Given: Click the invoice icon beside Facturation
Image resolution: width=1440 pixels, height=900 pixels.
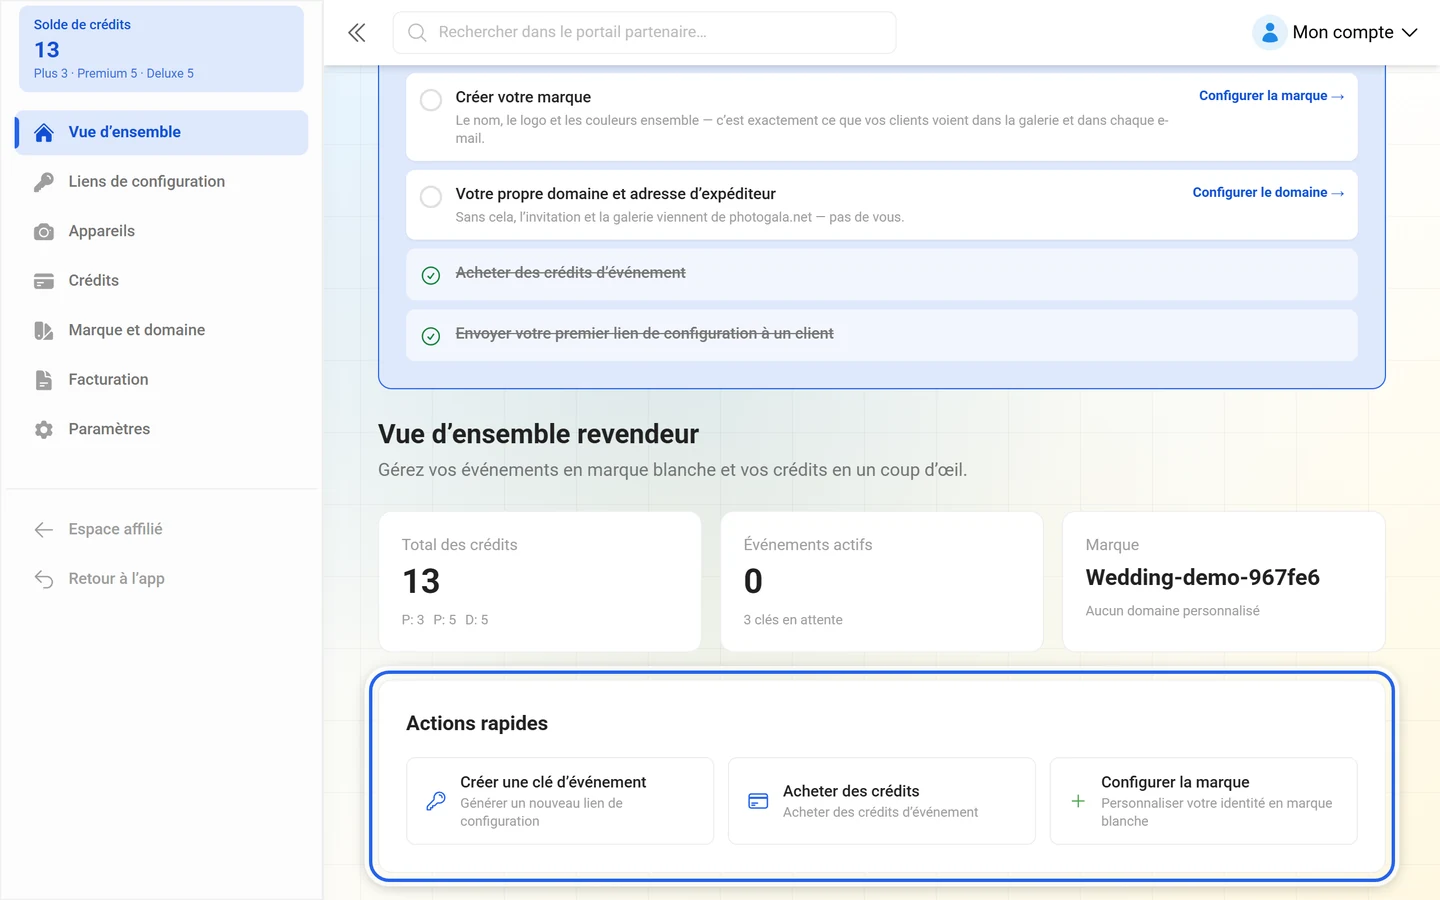Looking at the screenshot, I should [44, 380].
